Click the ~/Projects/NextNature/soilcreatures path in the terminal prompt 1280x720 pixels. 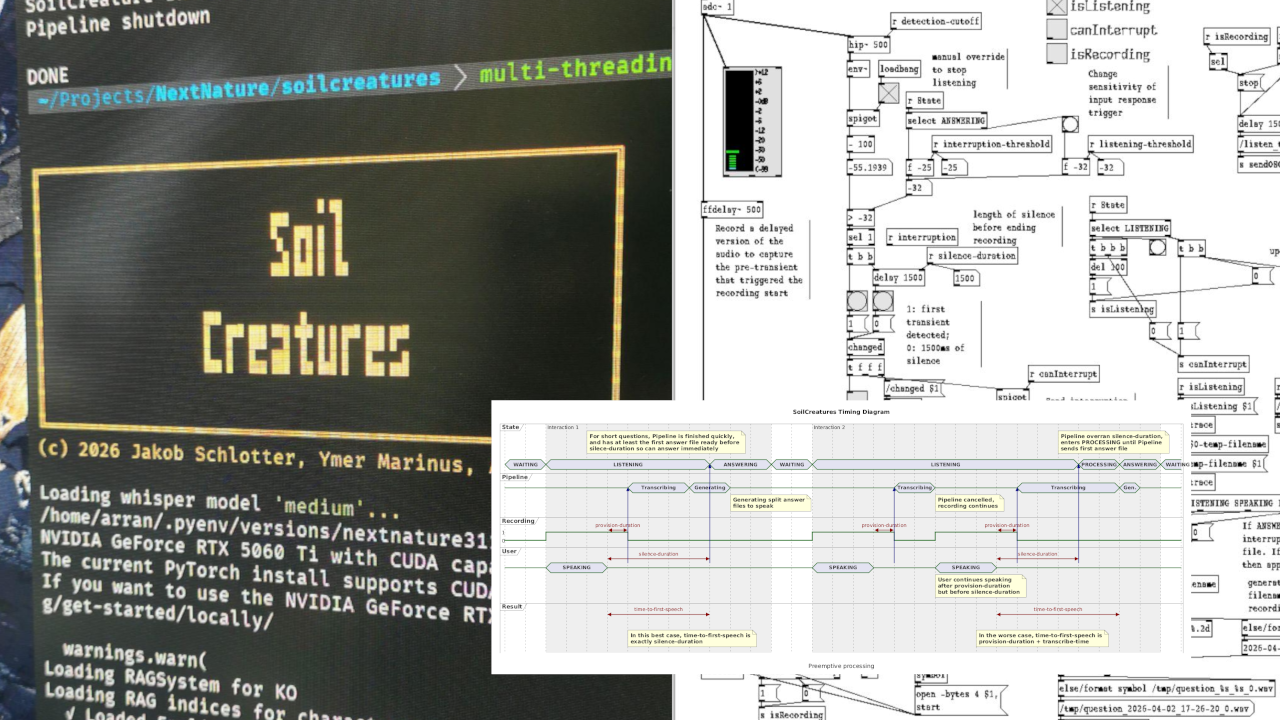238,90
